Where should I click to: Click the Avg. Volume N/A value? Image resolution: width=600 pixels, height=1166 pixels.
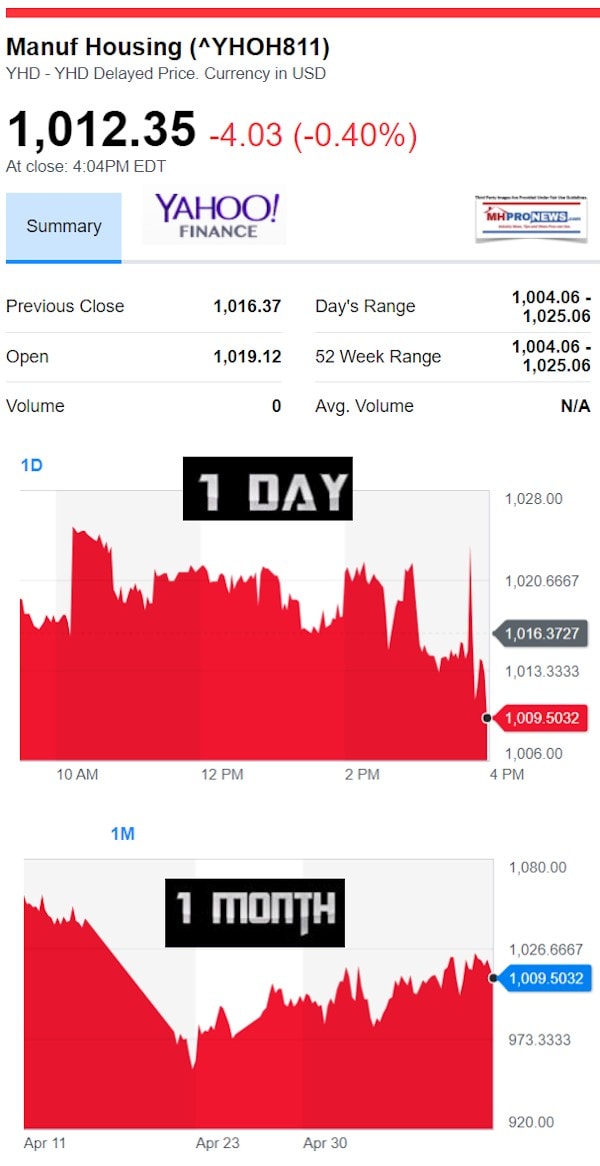pos(575,406)
